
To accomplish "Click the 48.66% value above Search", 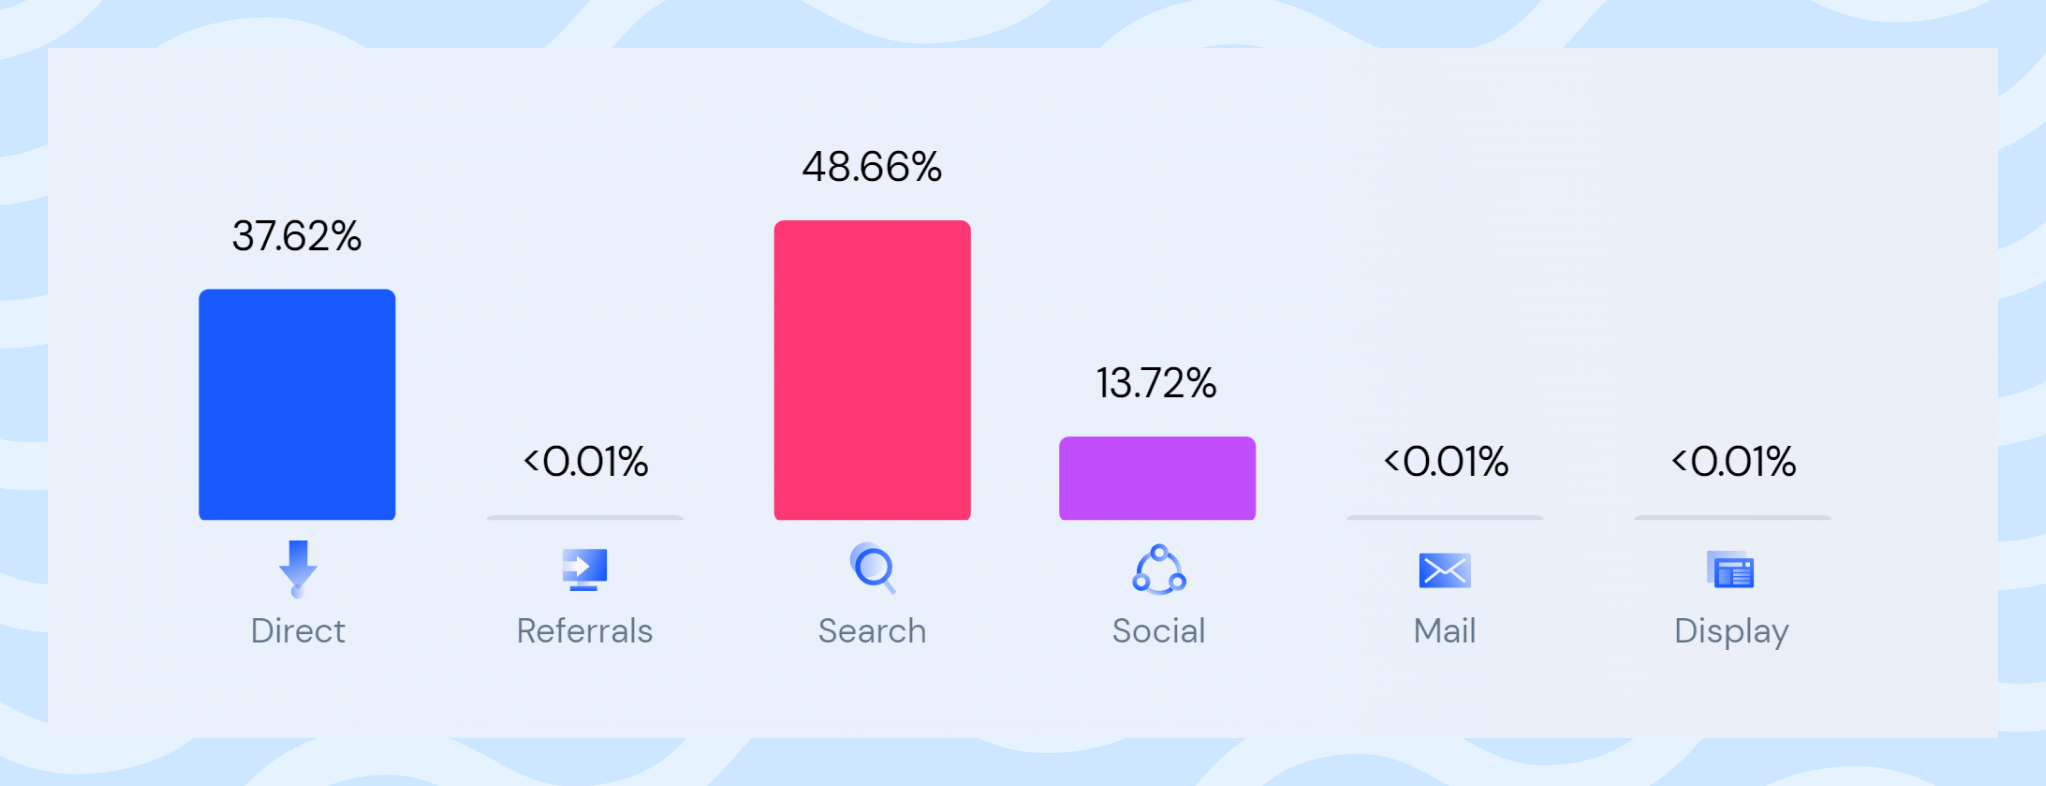I will click(872, 167).
